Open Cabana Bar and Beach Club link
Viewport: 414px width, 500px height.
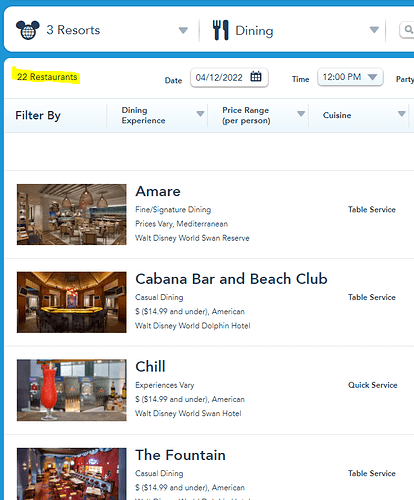[231, 279]
